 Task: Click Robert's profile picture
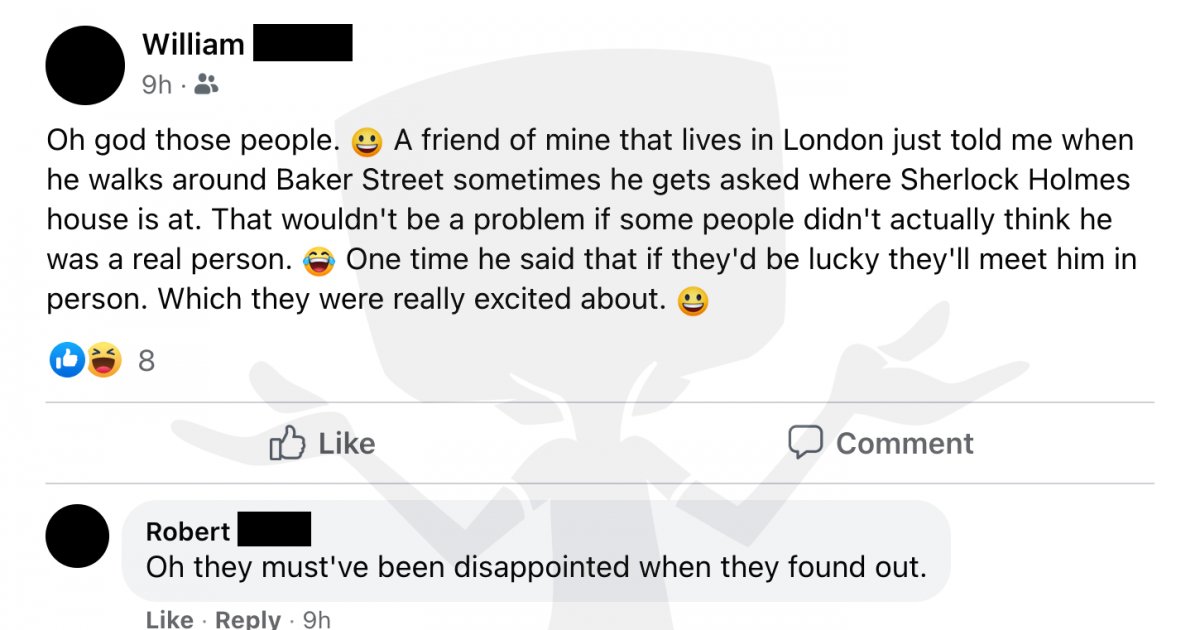(77, 536)
